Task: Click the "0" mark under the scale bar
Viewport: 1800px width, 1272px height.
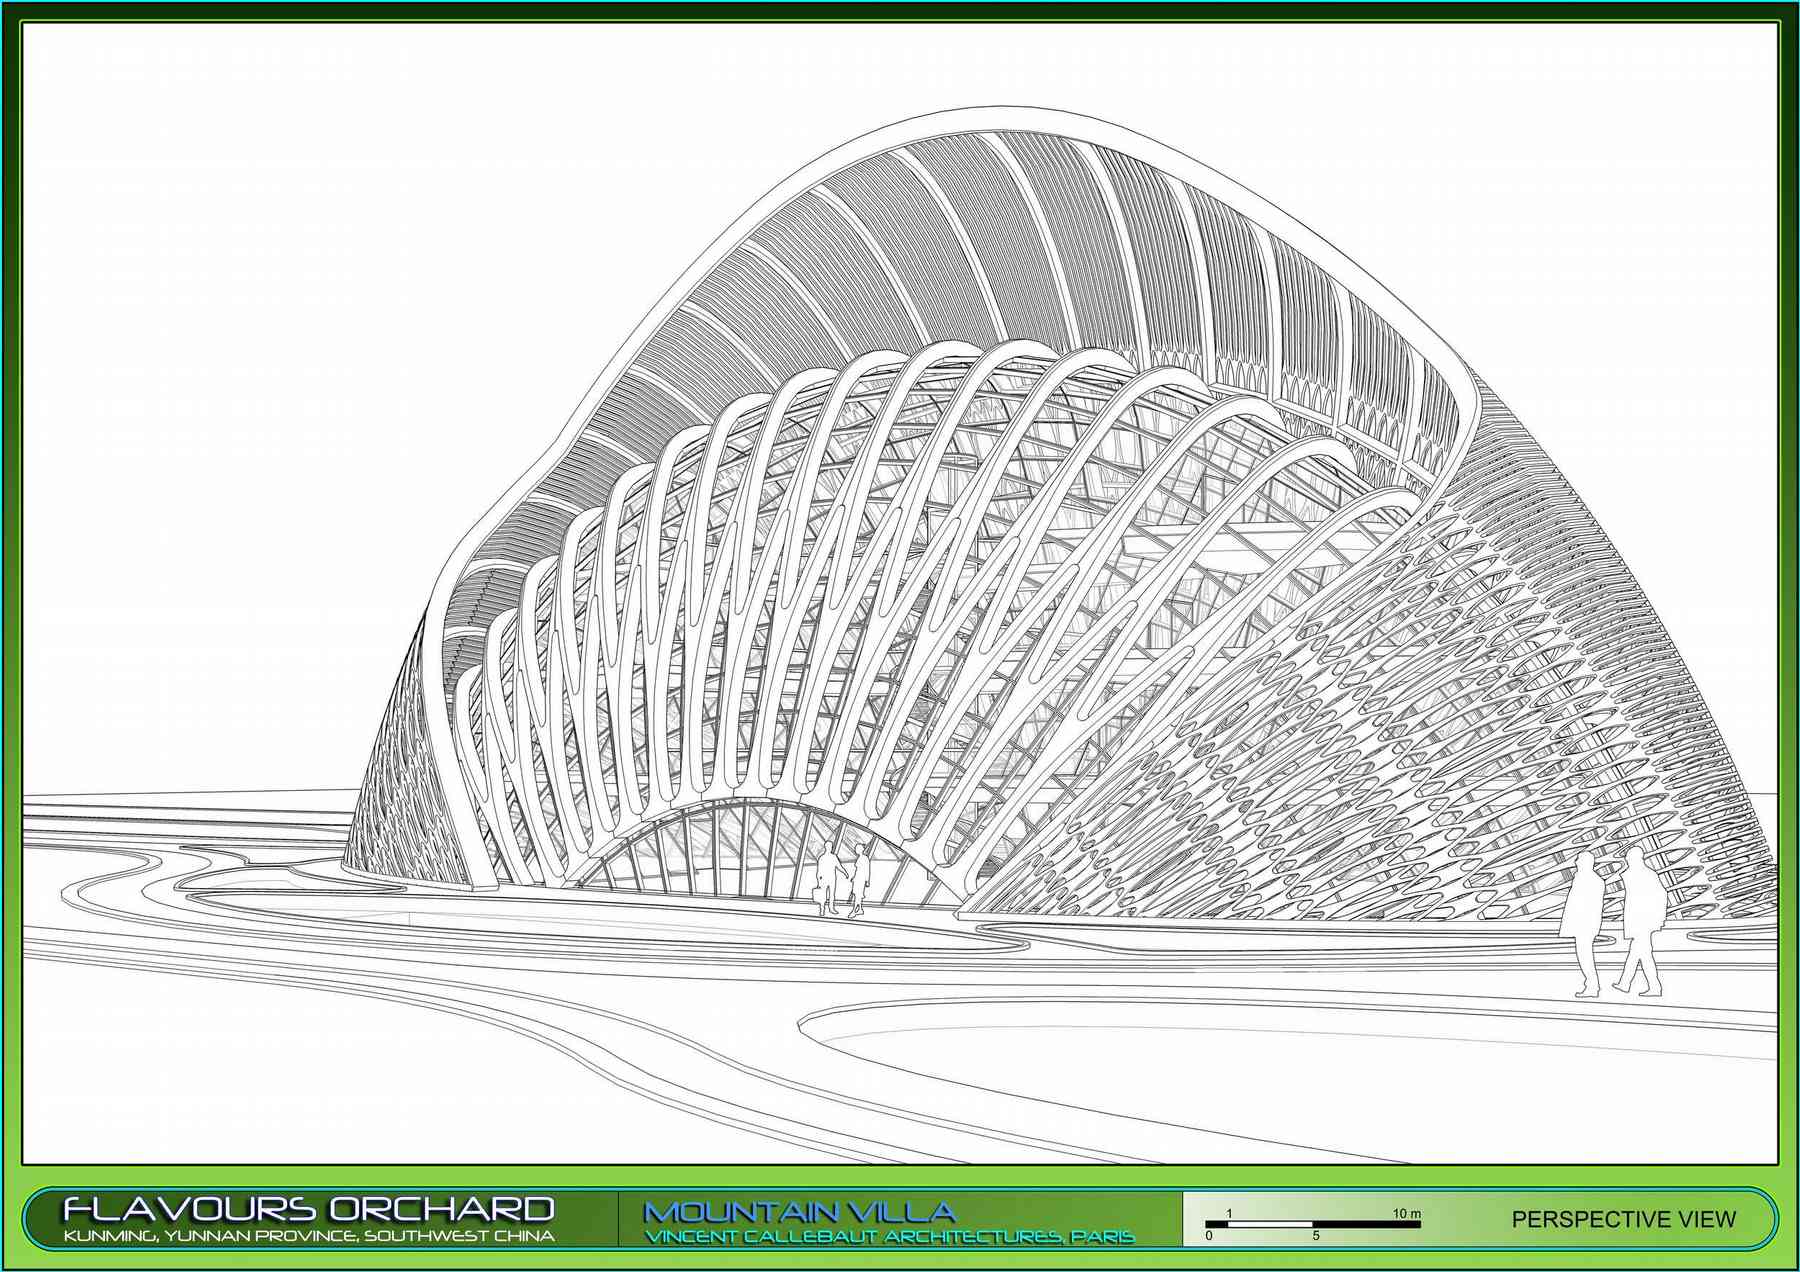Action: [x=1209, y=1236]
